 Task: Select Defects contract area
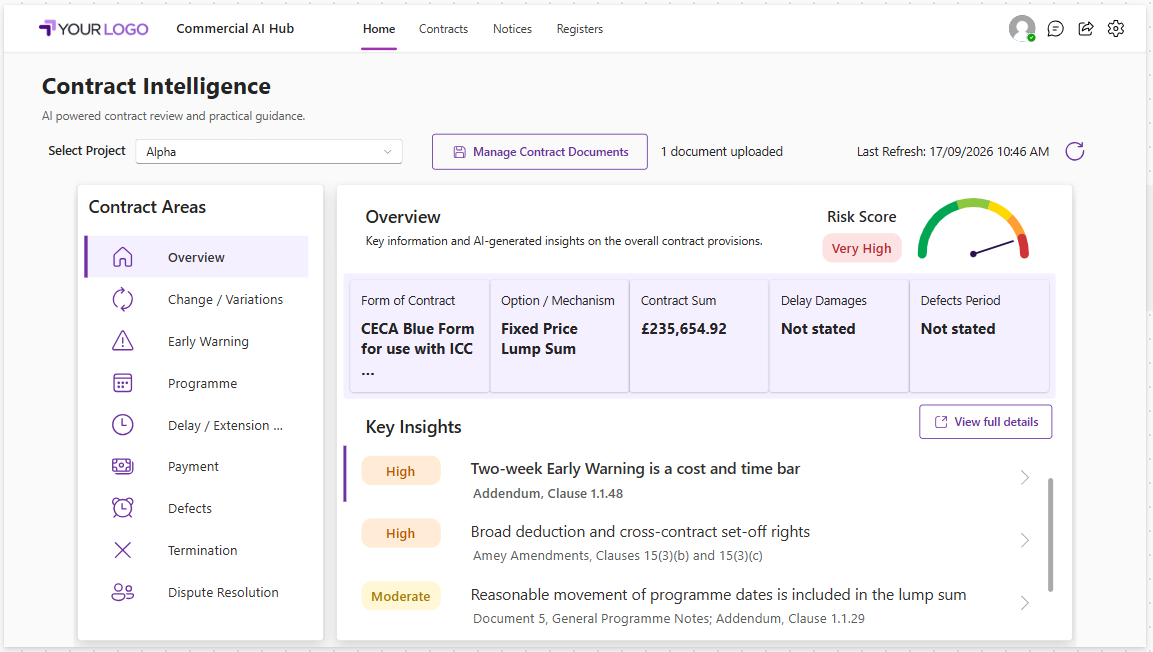[x=196, y=508]
